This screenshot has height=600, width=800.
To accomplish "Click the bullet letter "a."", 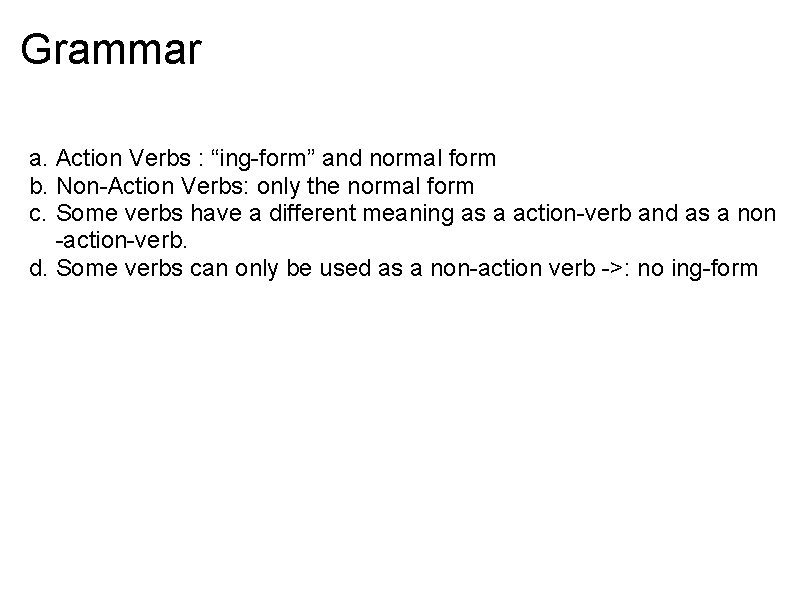I will point(39,158).
